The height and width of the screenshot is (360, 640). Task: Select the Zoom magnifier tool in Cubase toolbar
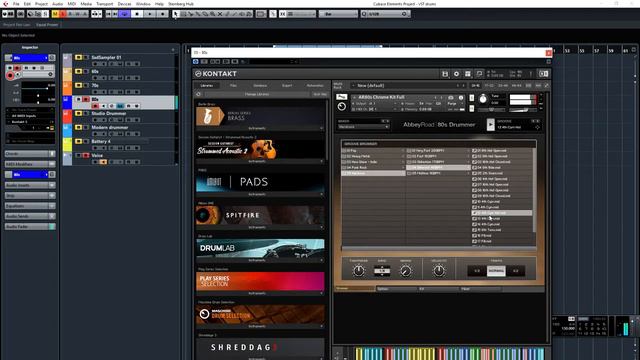[213, 14]
